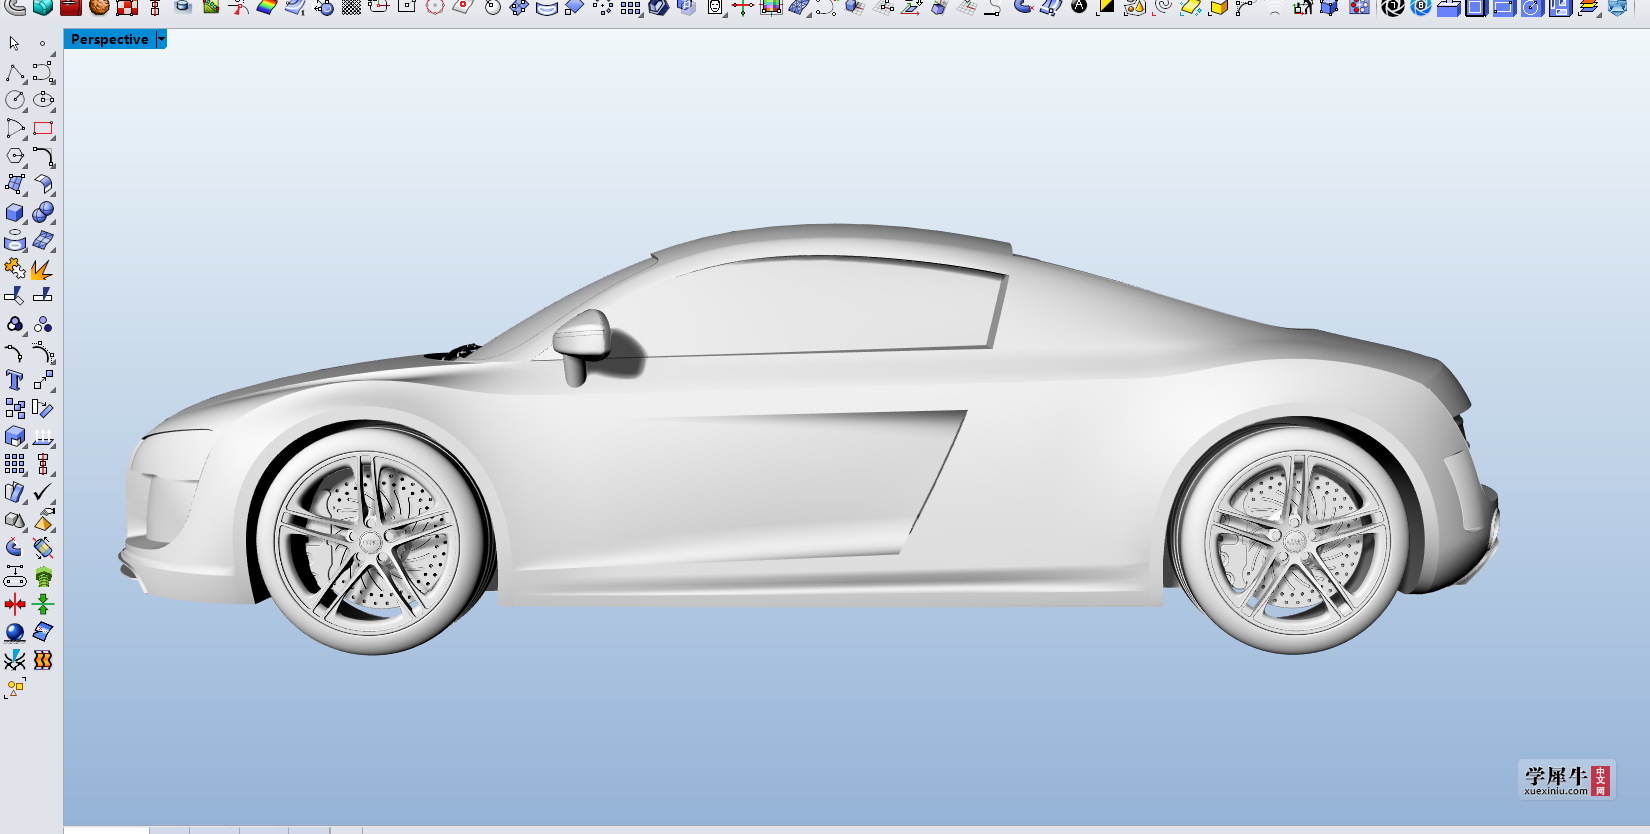The image size is (1650, 834).
Task: Create a solid Box
Action: (15, 212)
